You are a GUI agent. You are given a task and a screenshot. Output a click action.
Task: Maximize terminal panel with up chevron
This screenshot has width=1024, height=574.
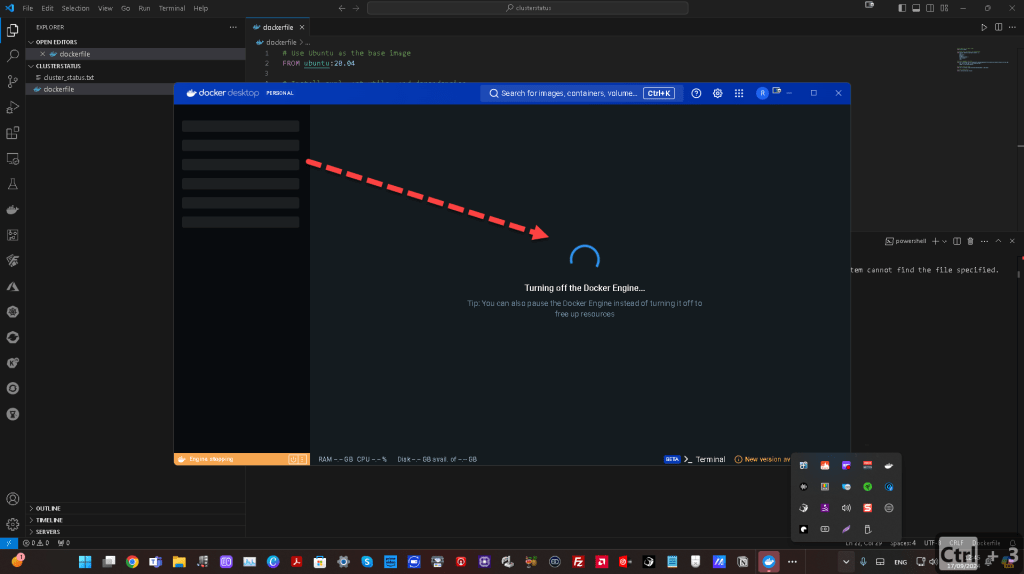point(998,241)
